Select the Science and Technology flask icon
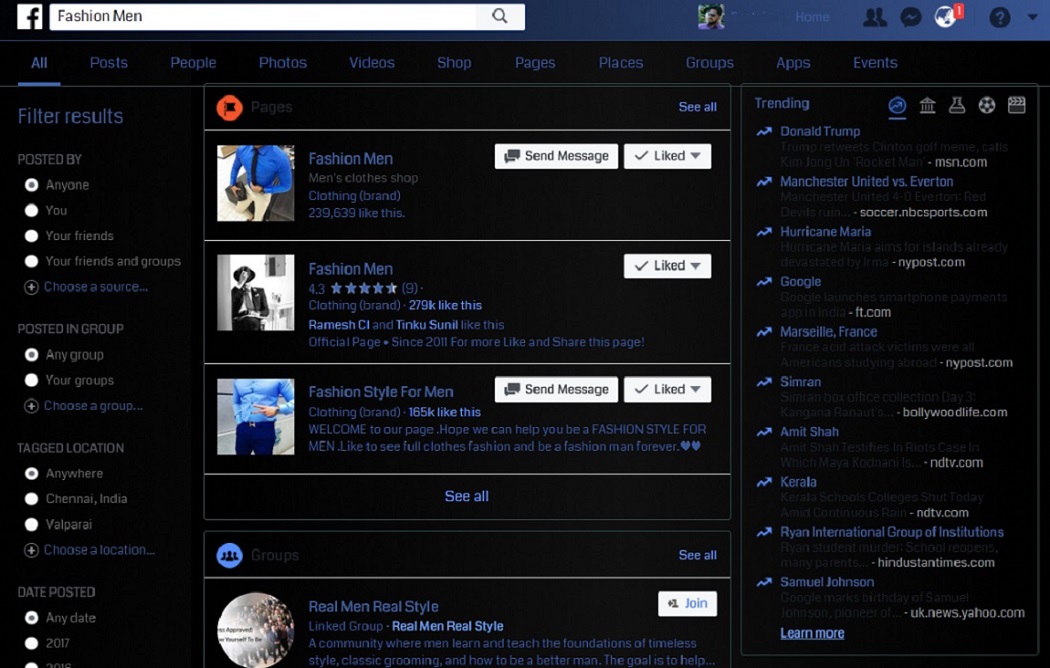Screen dimensions: 1050x668 [x=957, y=105]
